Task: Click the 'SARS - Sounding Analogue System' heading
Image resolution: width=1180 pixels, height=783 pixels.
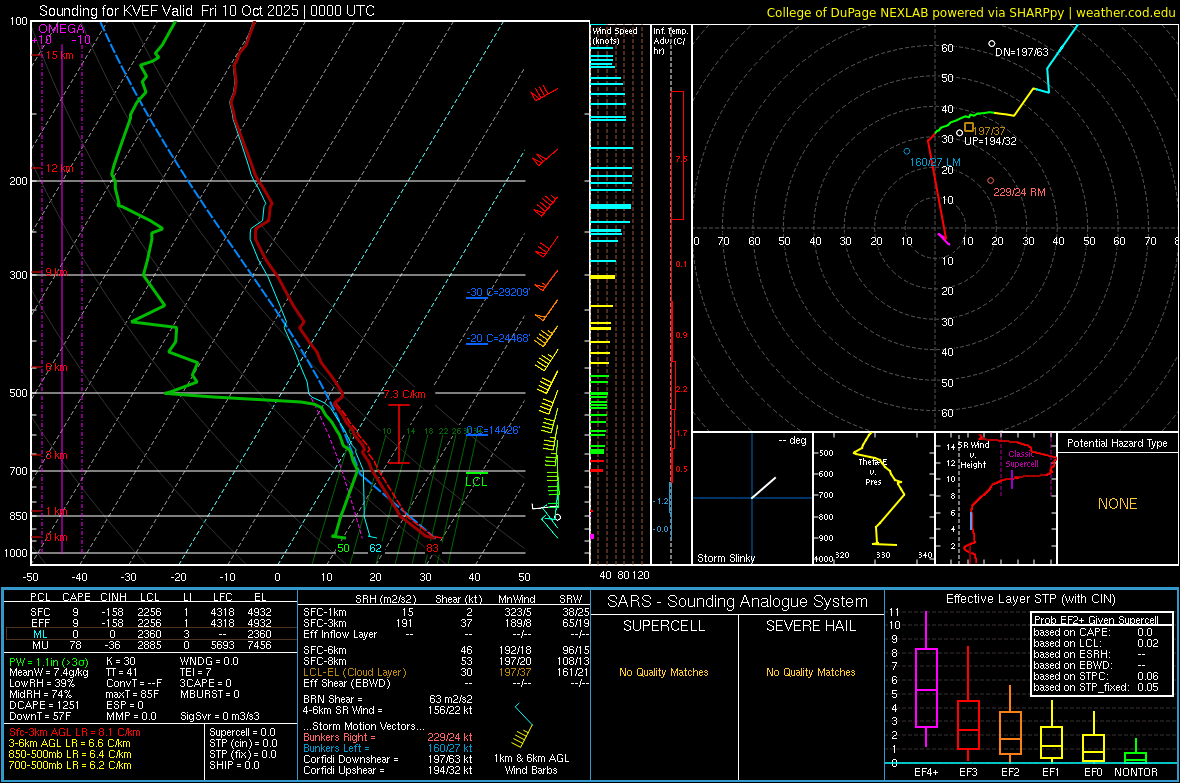Action: tap(738, 602)
